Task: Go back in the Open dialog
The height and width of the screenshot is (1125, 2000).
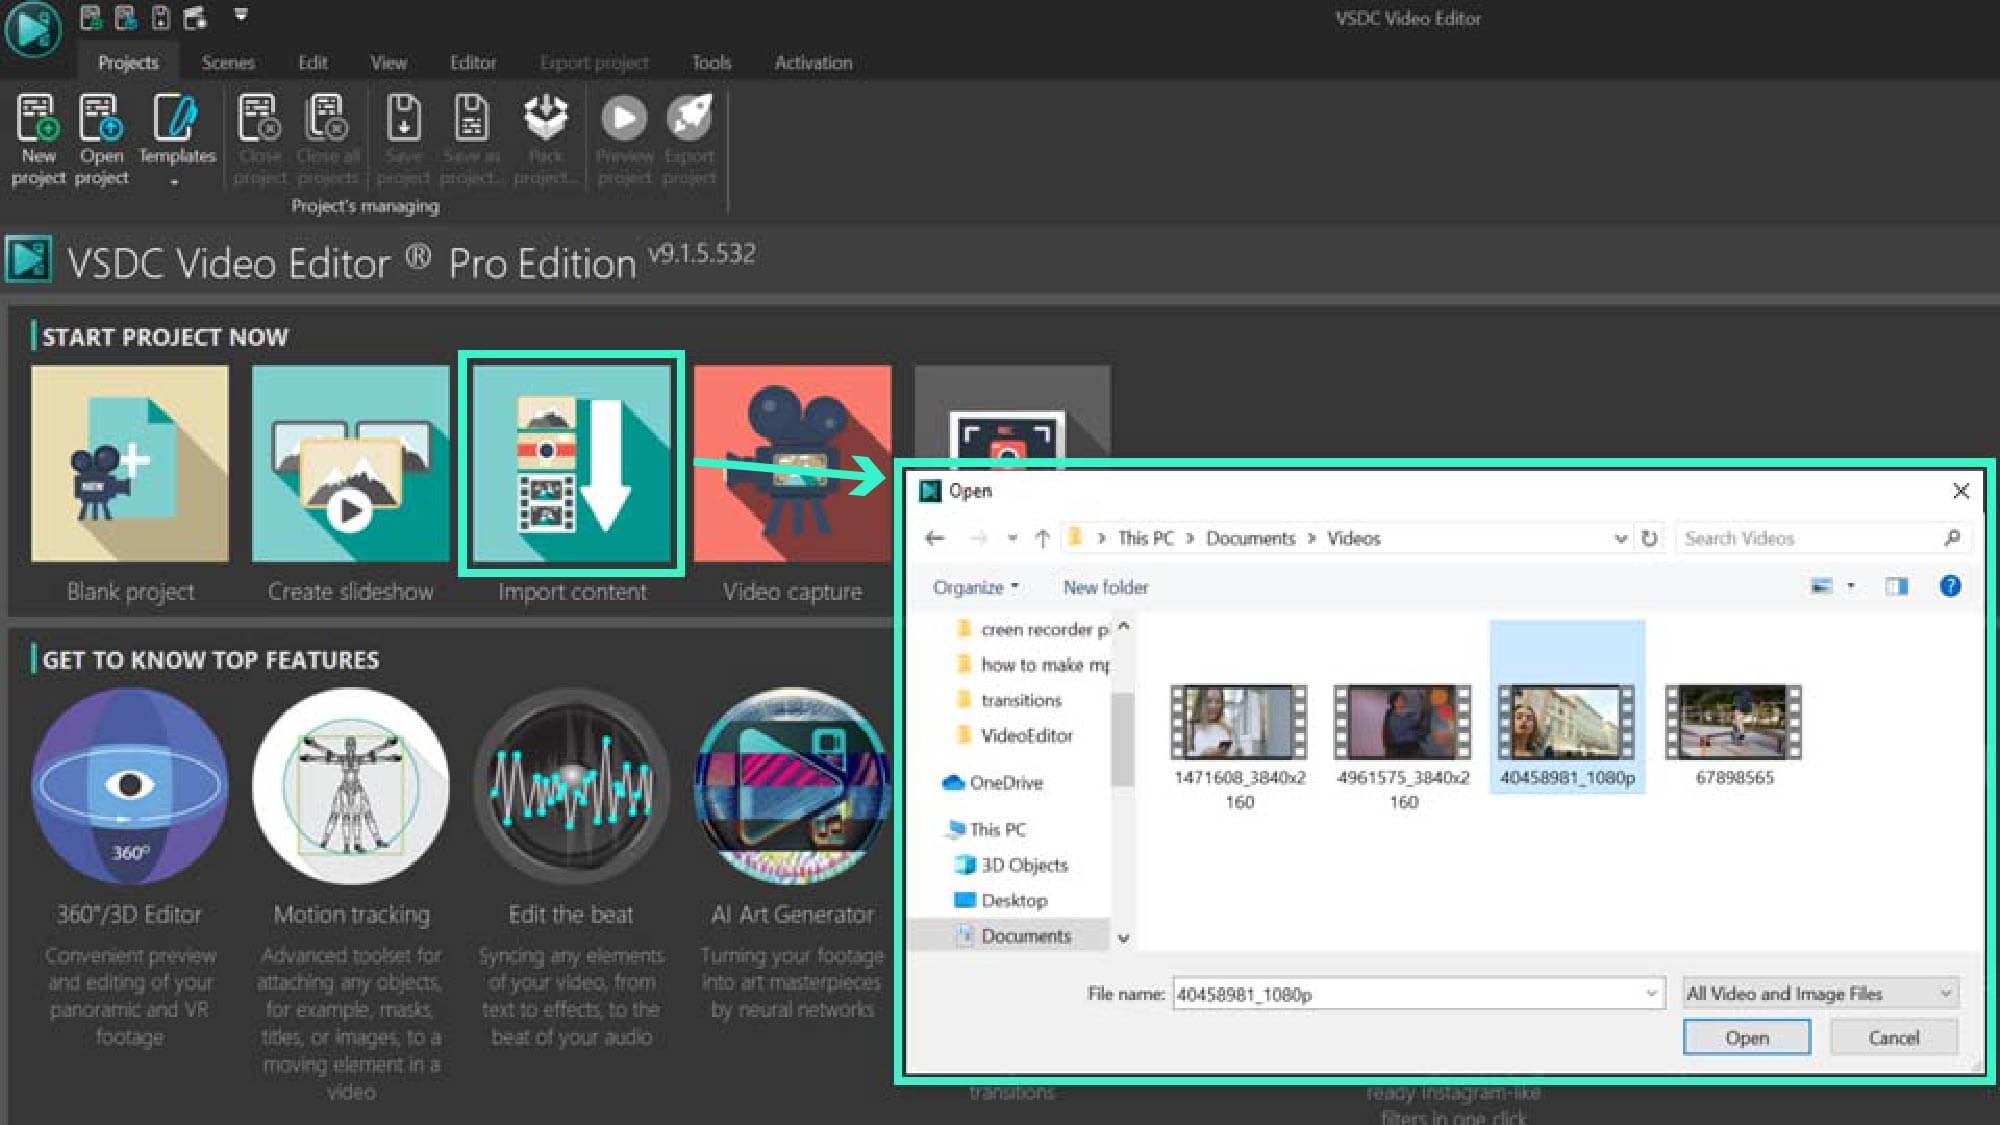Action: (x=935, y=538)
